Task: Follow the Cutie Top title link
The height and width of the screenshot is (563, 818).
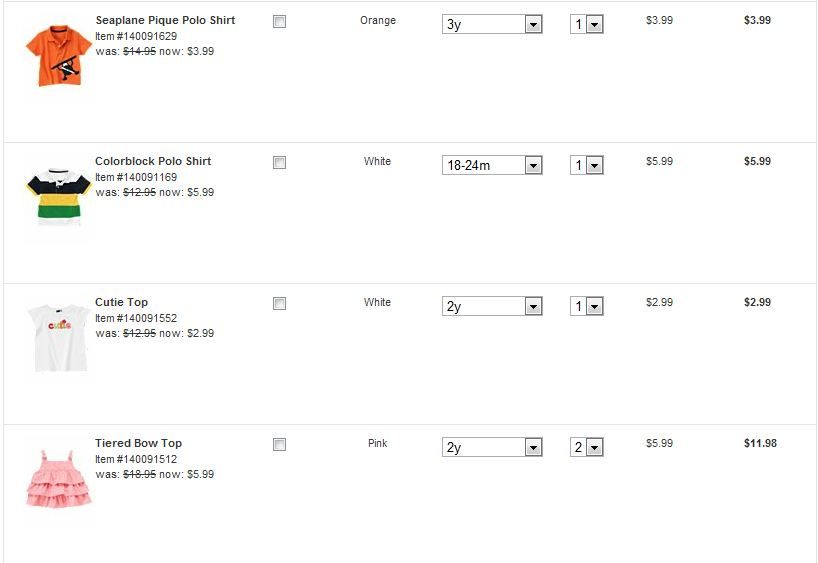Action: pyautogui.click(x=121, y=302)
